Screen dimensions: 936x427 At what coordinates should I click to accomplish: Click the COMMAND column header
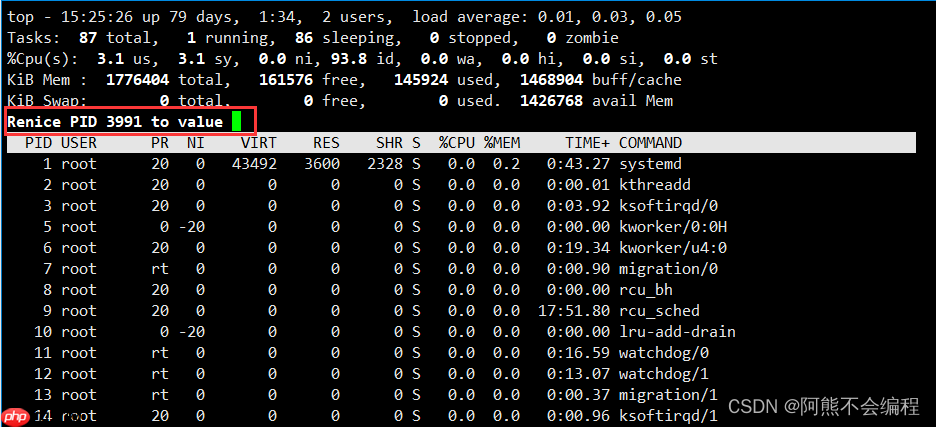(x=650, y=143)
